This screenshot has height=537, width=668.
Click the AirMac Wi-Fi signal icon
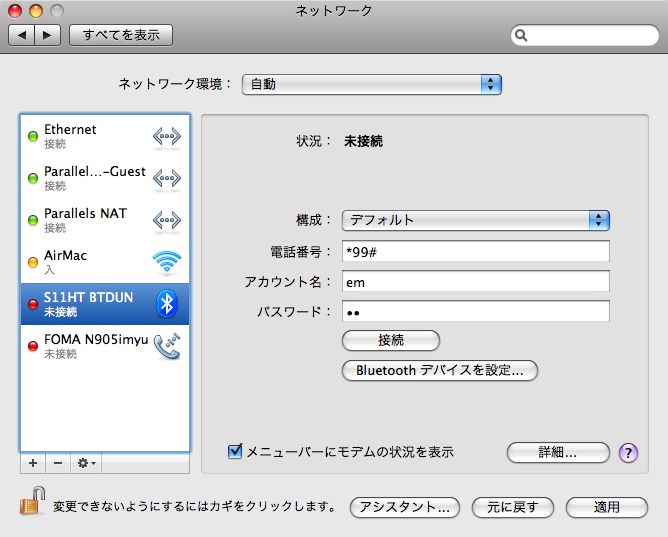(x=167, y=262)
